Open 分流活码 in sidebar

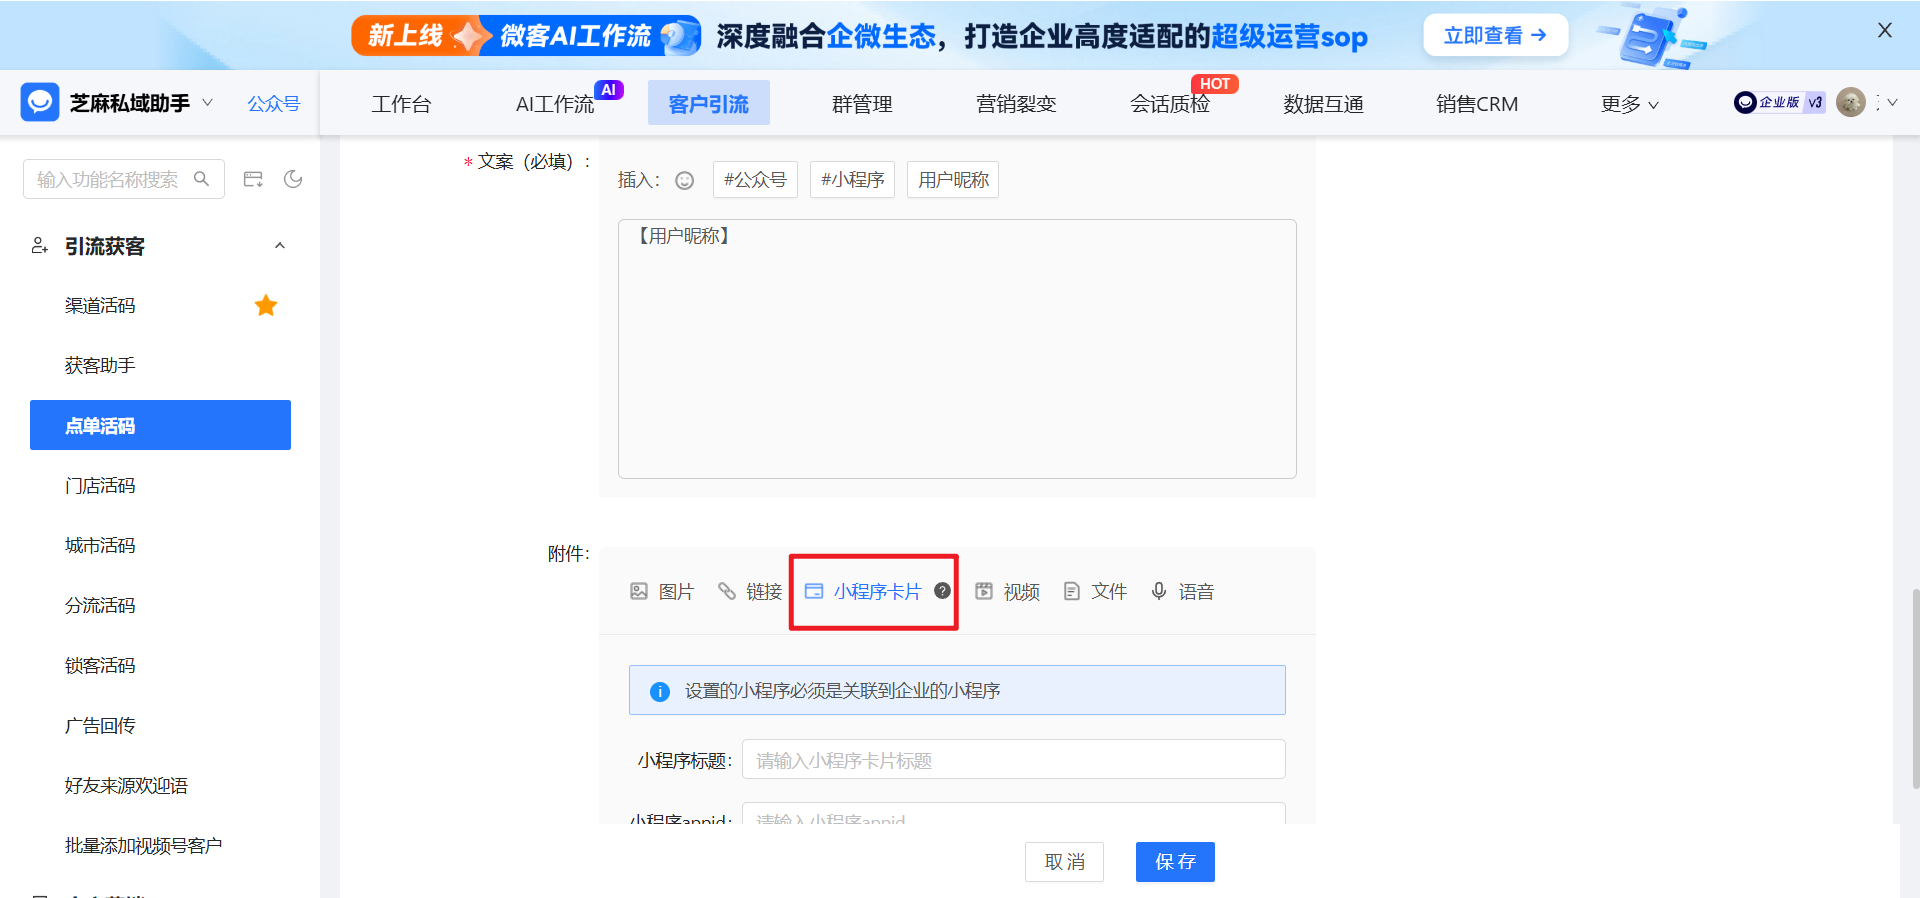click(x=100, y=606)
